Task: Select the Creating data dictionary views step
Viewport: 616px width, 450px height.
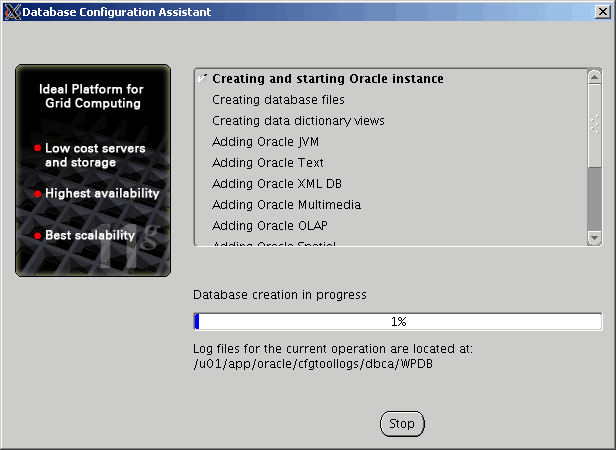Action: [x=298, y=121]
